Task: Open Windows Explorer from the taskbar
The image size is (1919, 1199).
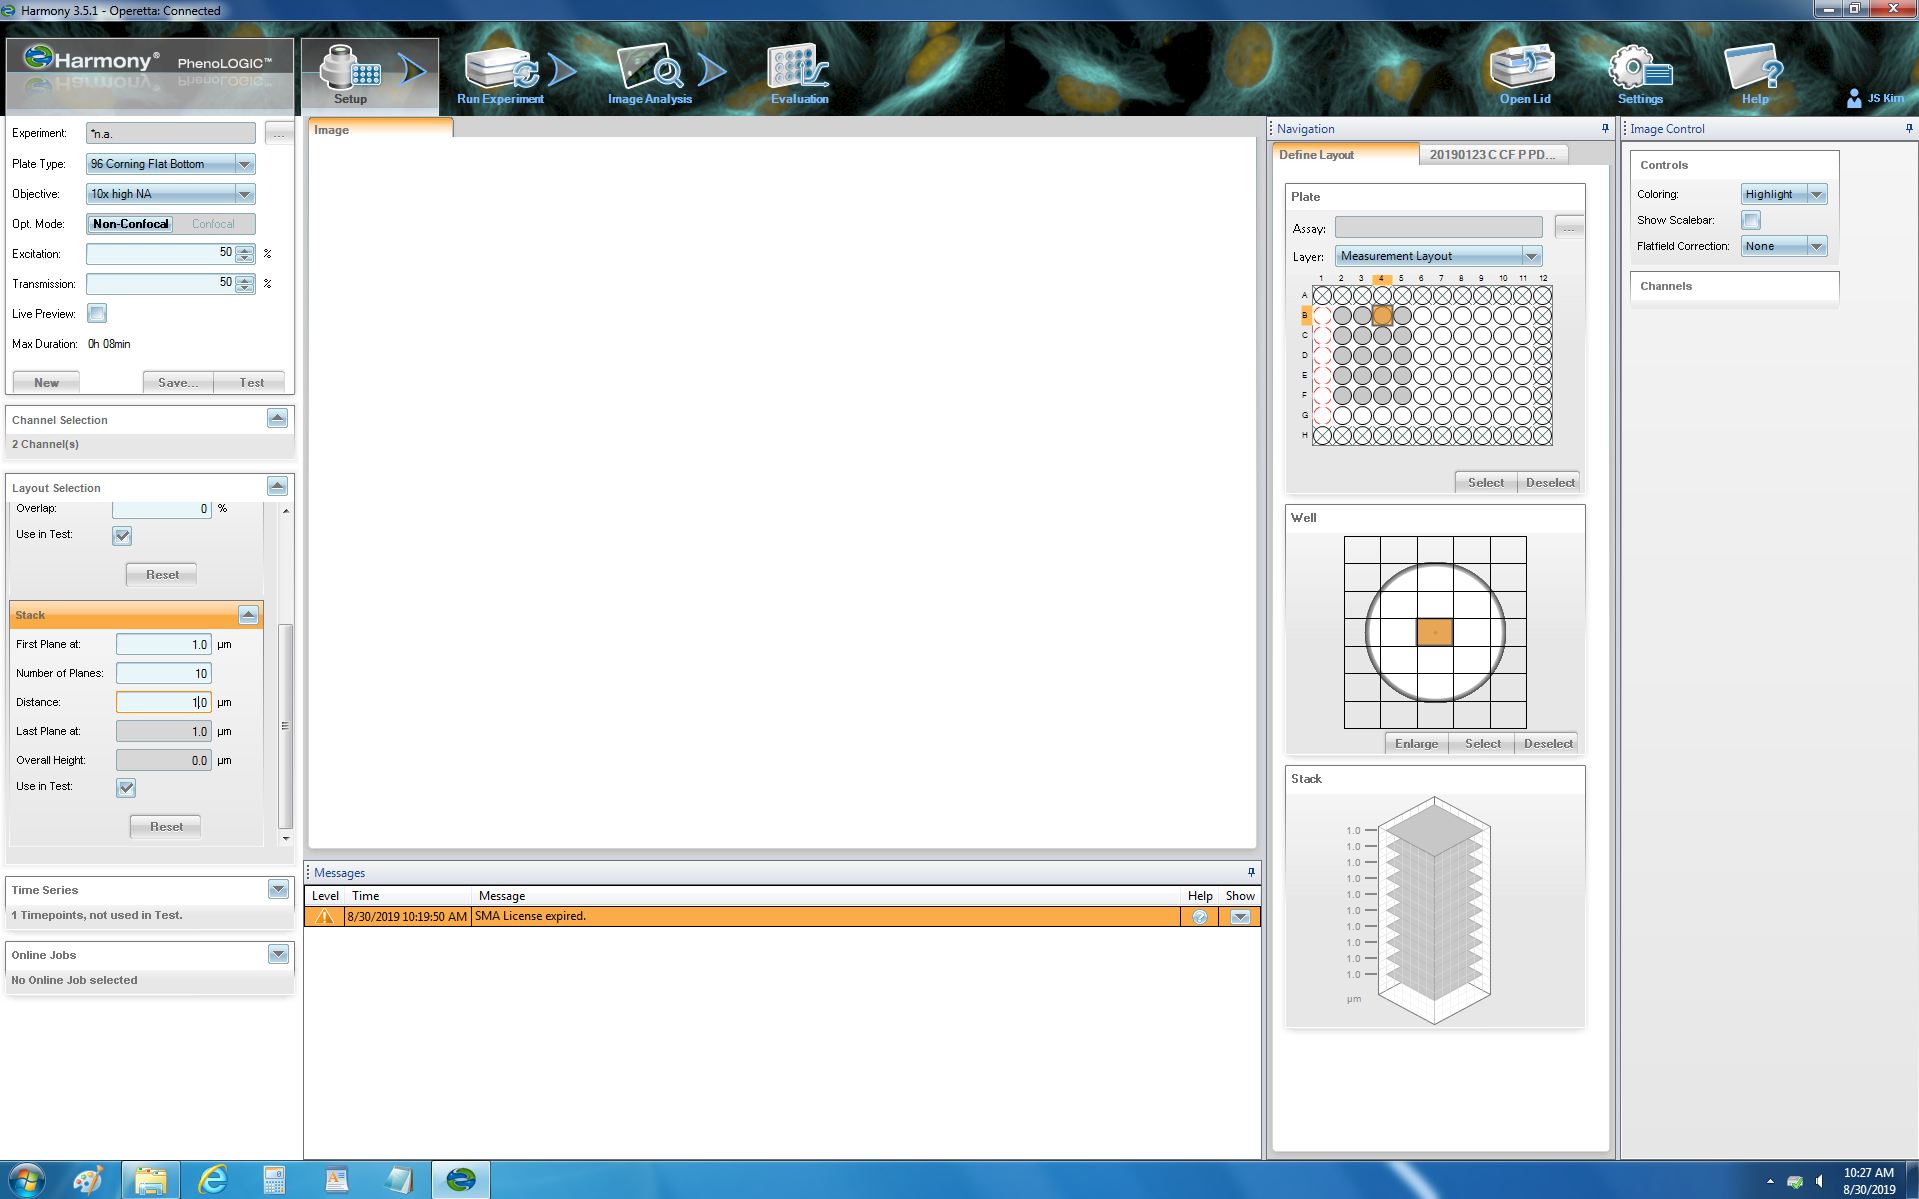Action: point(151,1180)
